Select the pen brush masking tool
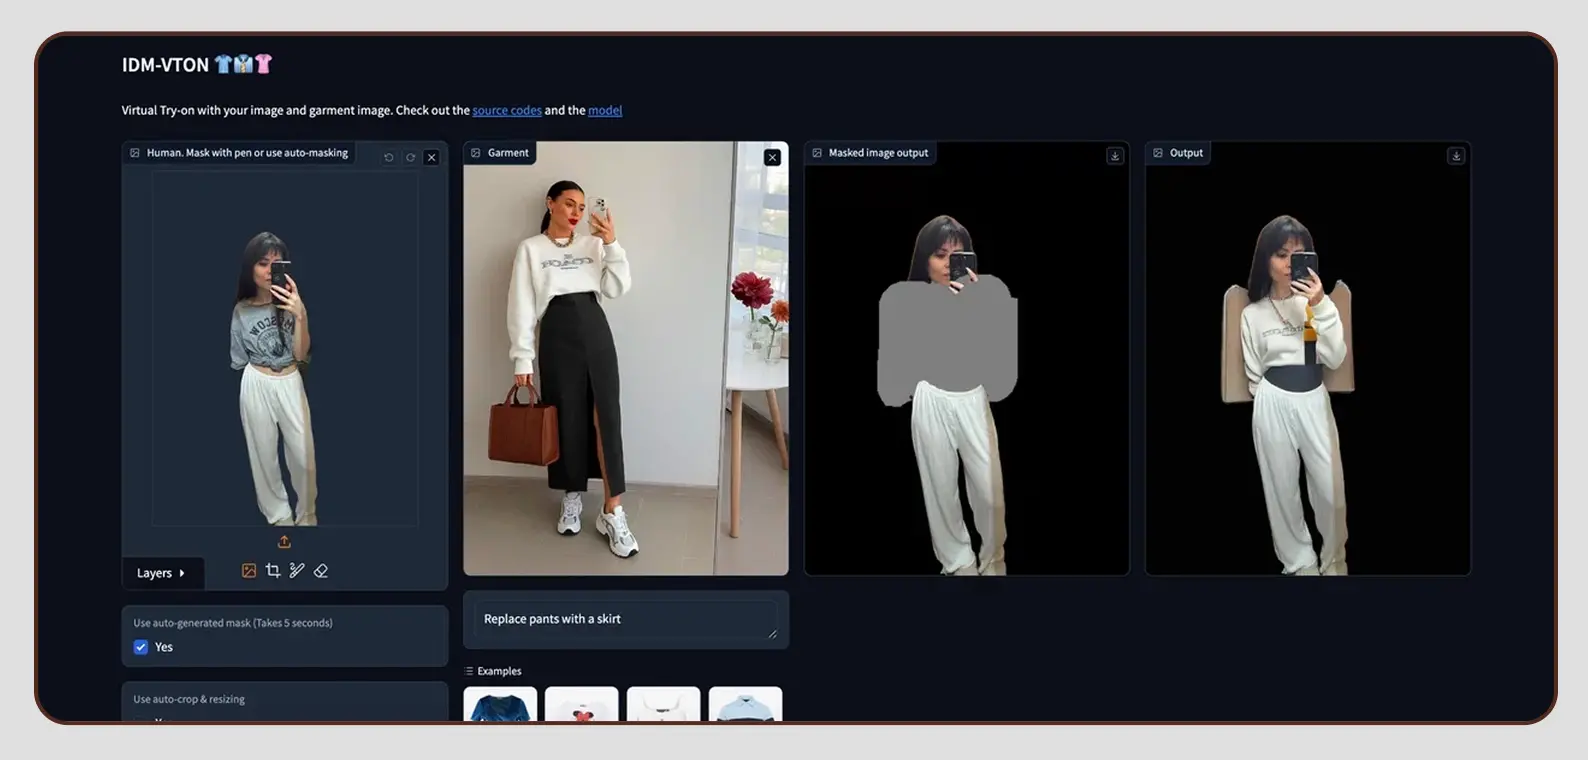Viewport: 1588px width, 760px height. (x=297, y=570)
